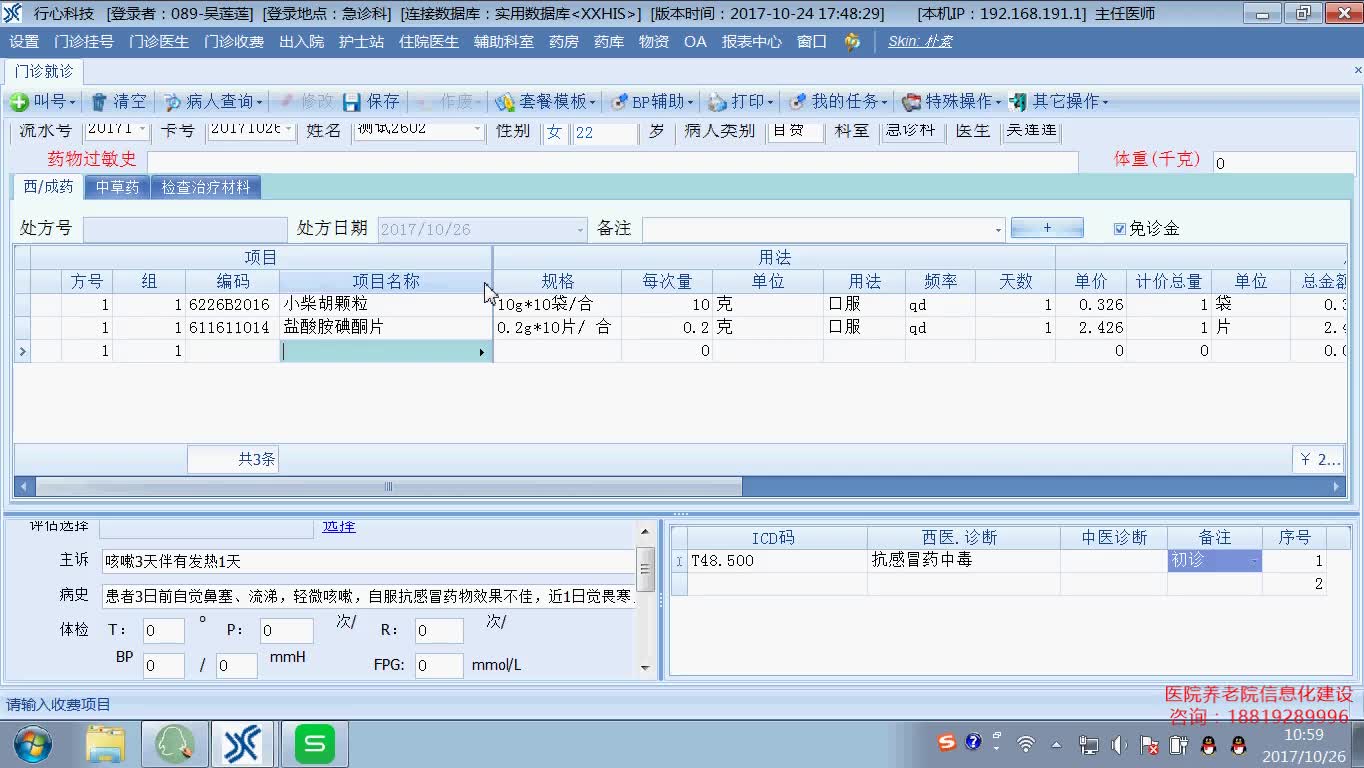Image resolution: width=1364 pixels, height=768 pixels.
Task: Open the 流水号 dropdown
Action: tap(142, 129)
